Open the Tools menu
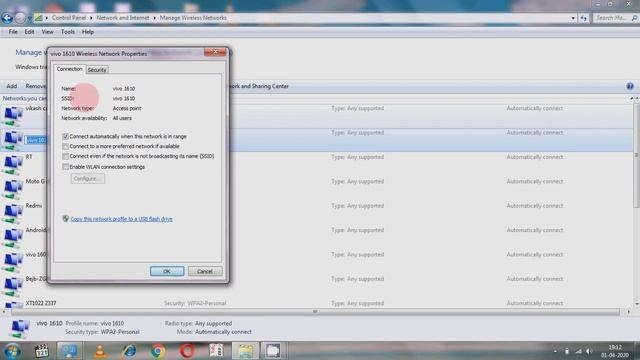 click(x=68, y=32)
